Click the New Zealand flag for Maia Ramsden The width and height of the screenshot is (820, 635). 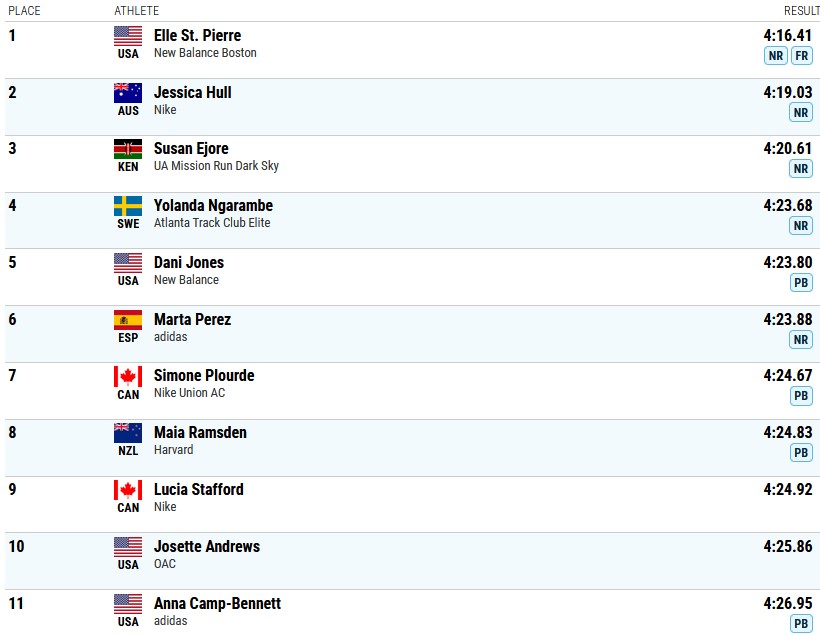[128, 433]
